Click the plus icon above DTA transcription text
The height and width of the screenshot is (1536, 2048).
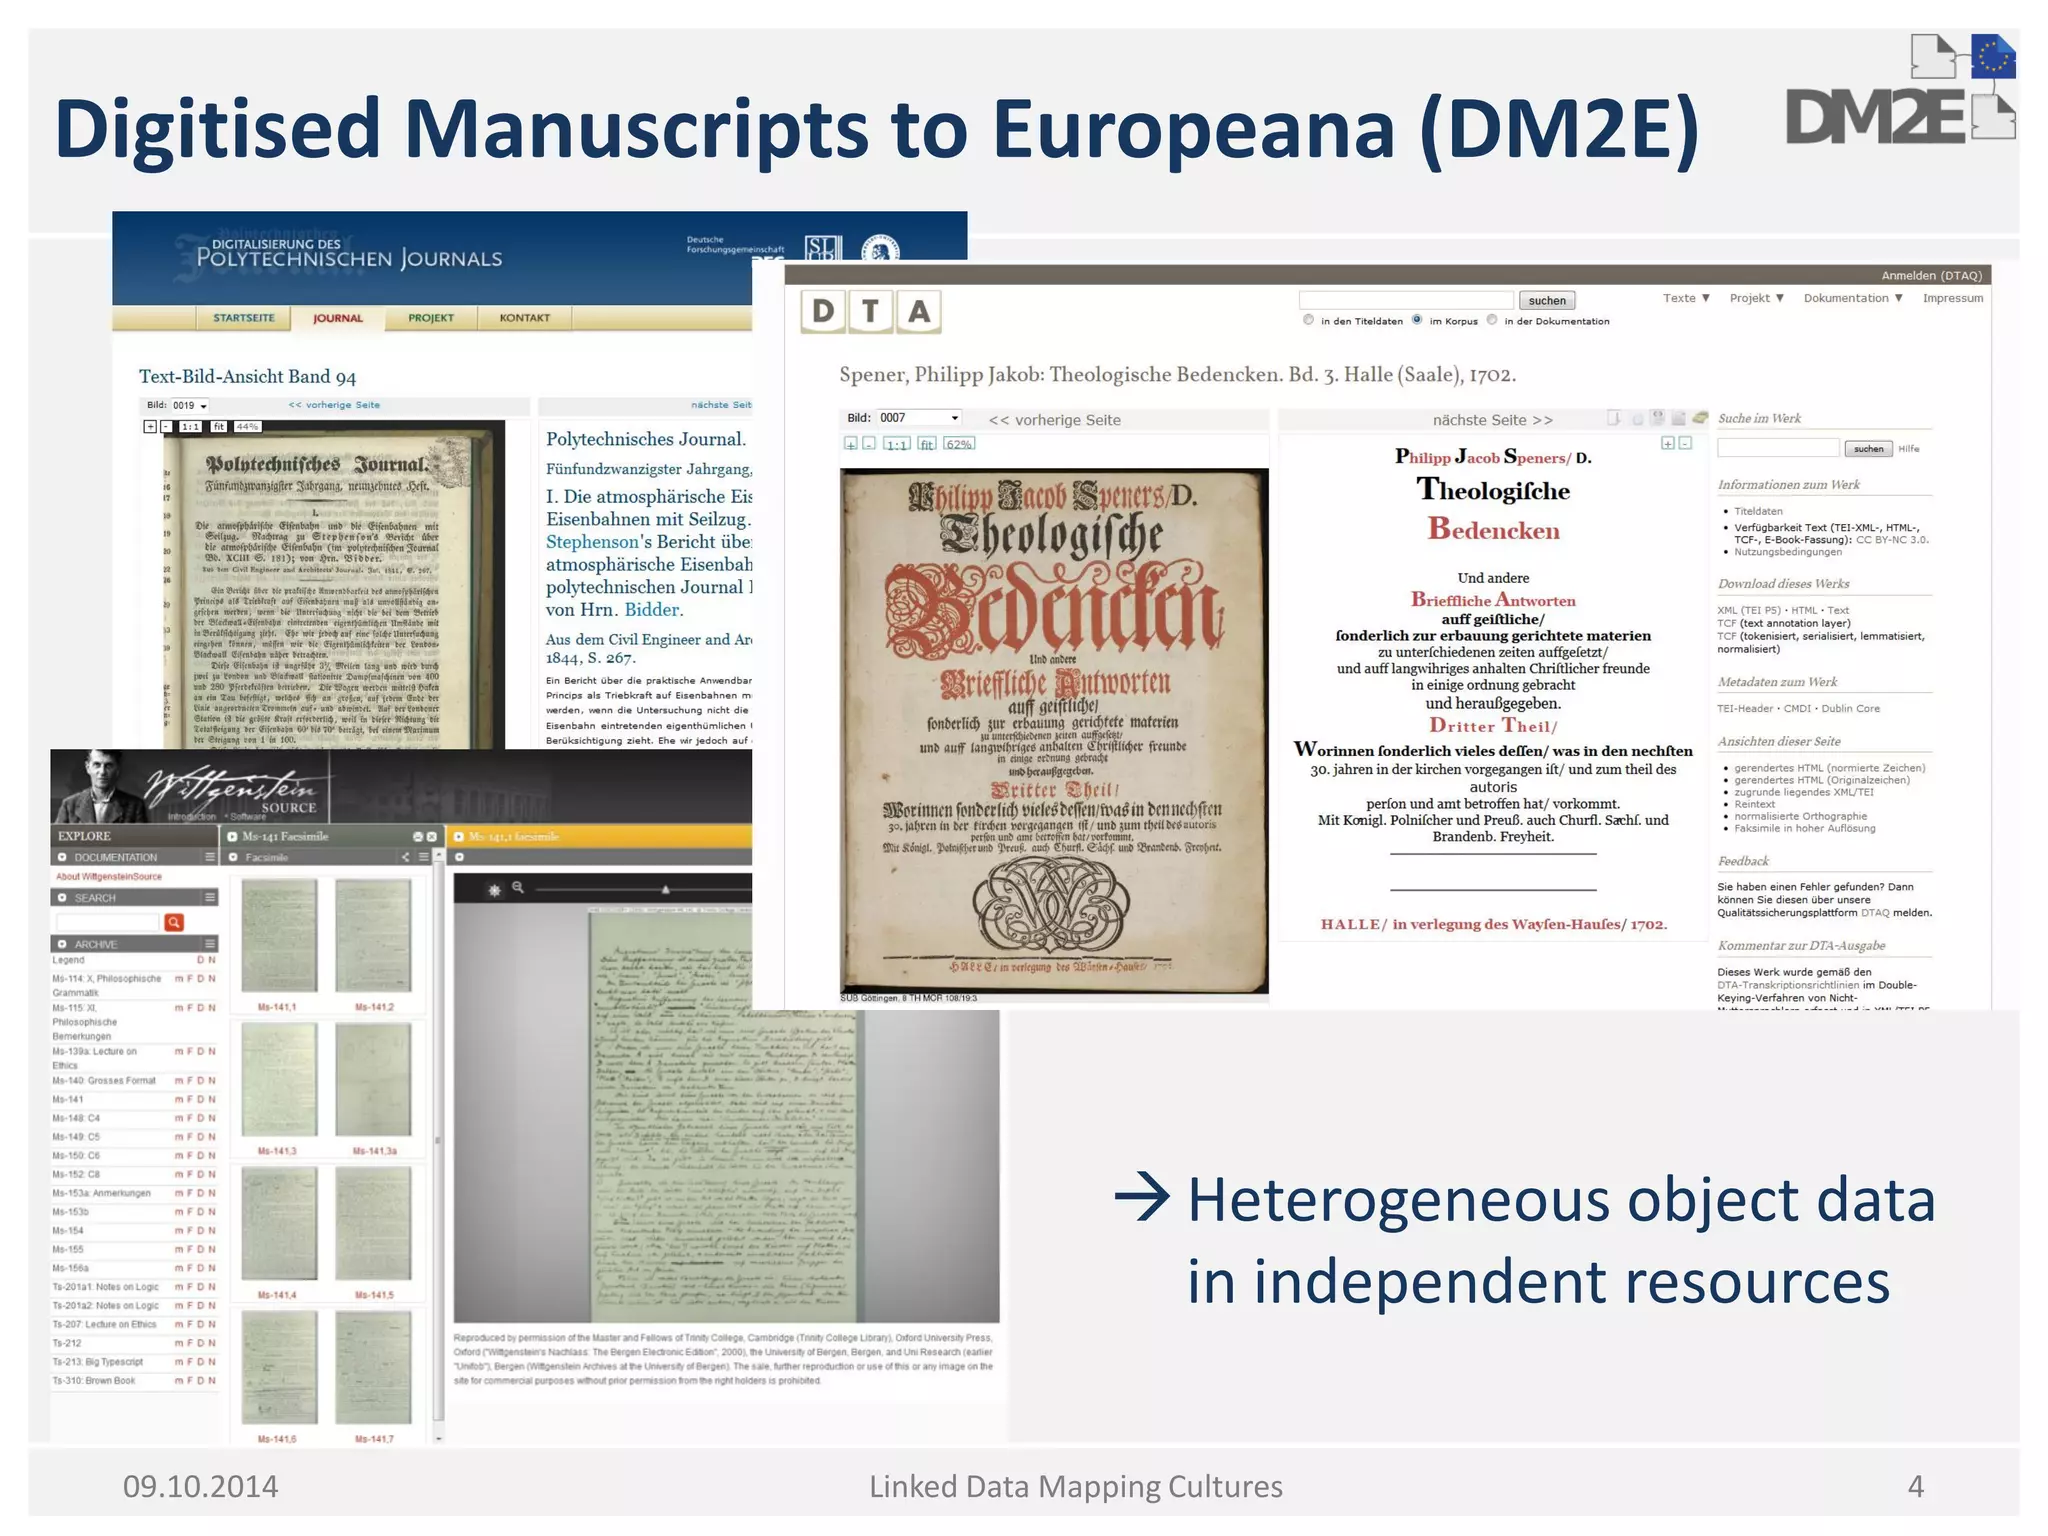click(x=1667, y=443)
